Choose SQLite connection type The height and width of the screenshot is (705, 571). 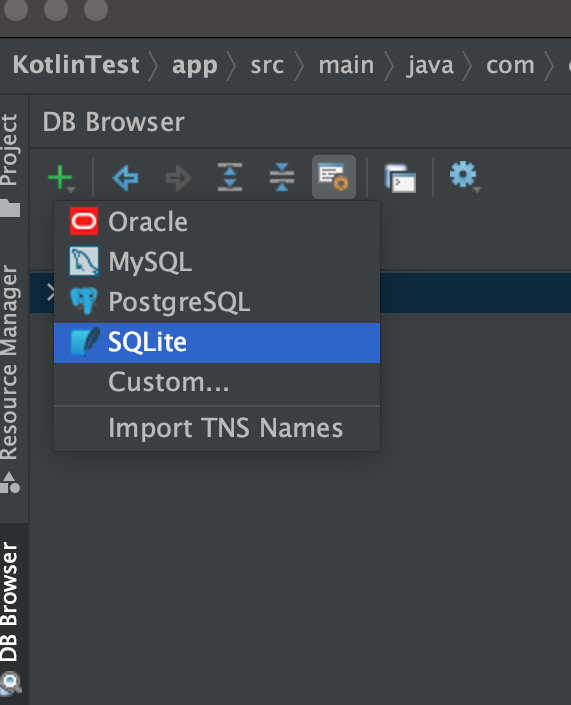click(x=217, y=343)
